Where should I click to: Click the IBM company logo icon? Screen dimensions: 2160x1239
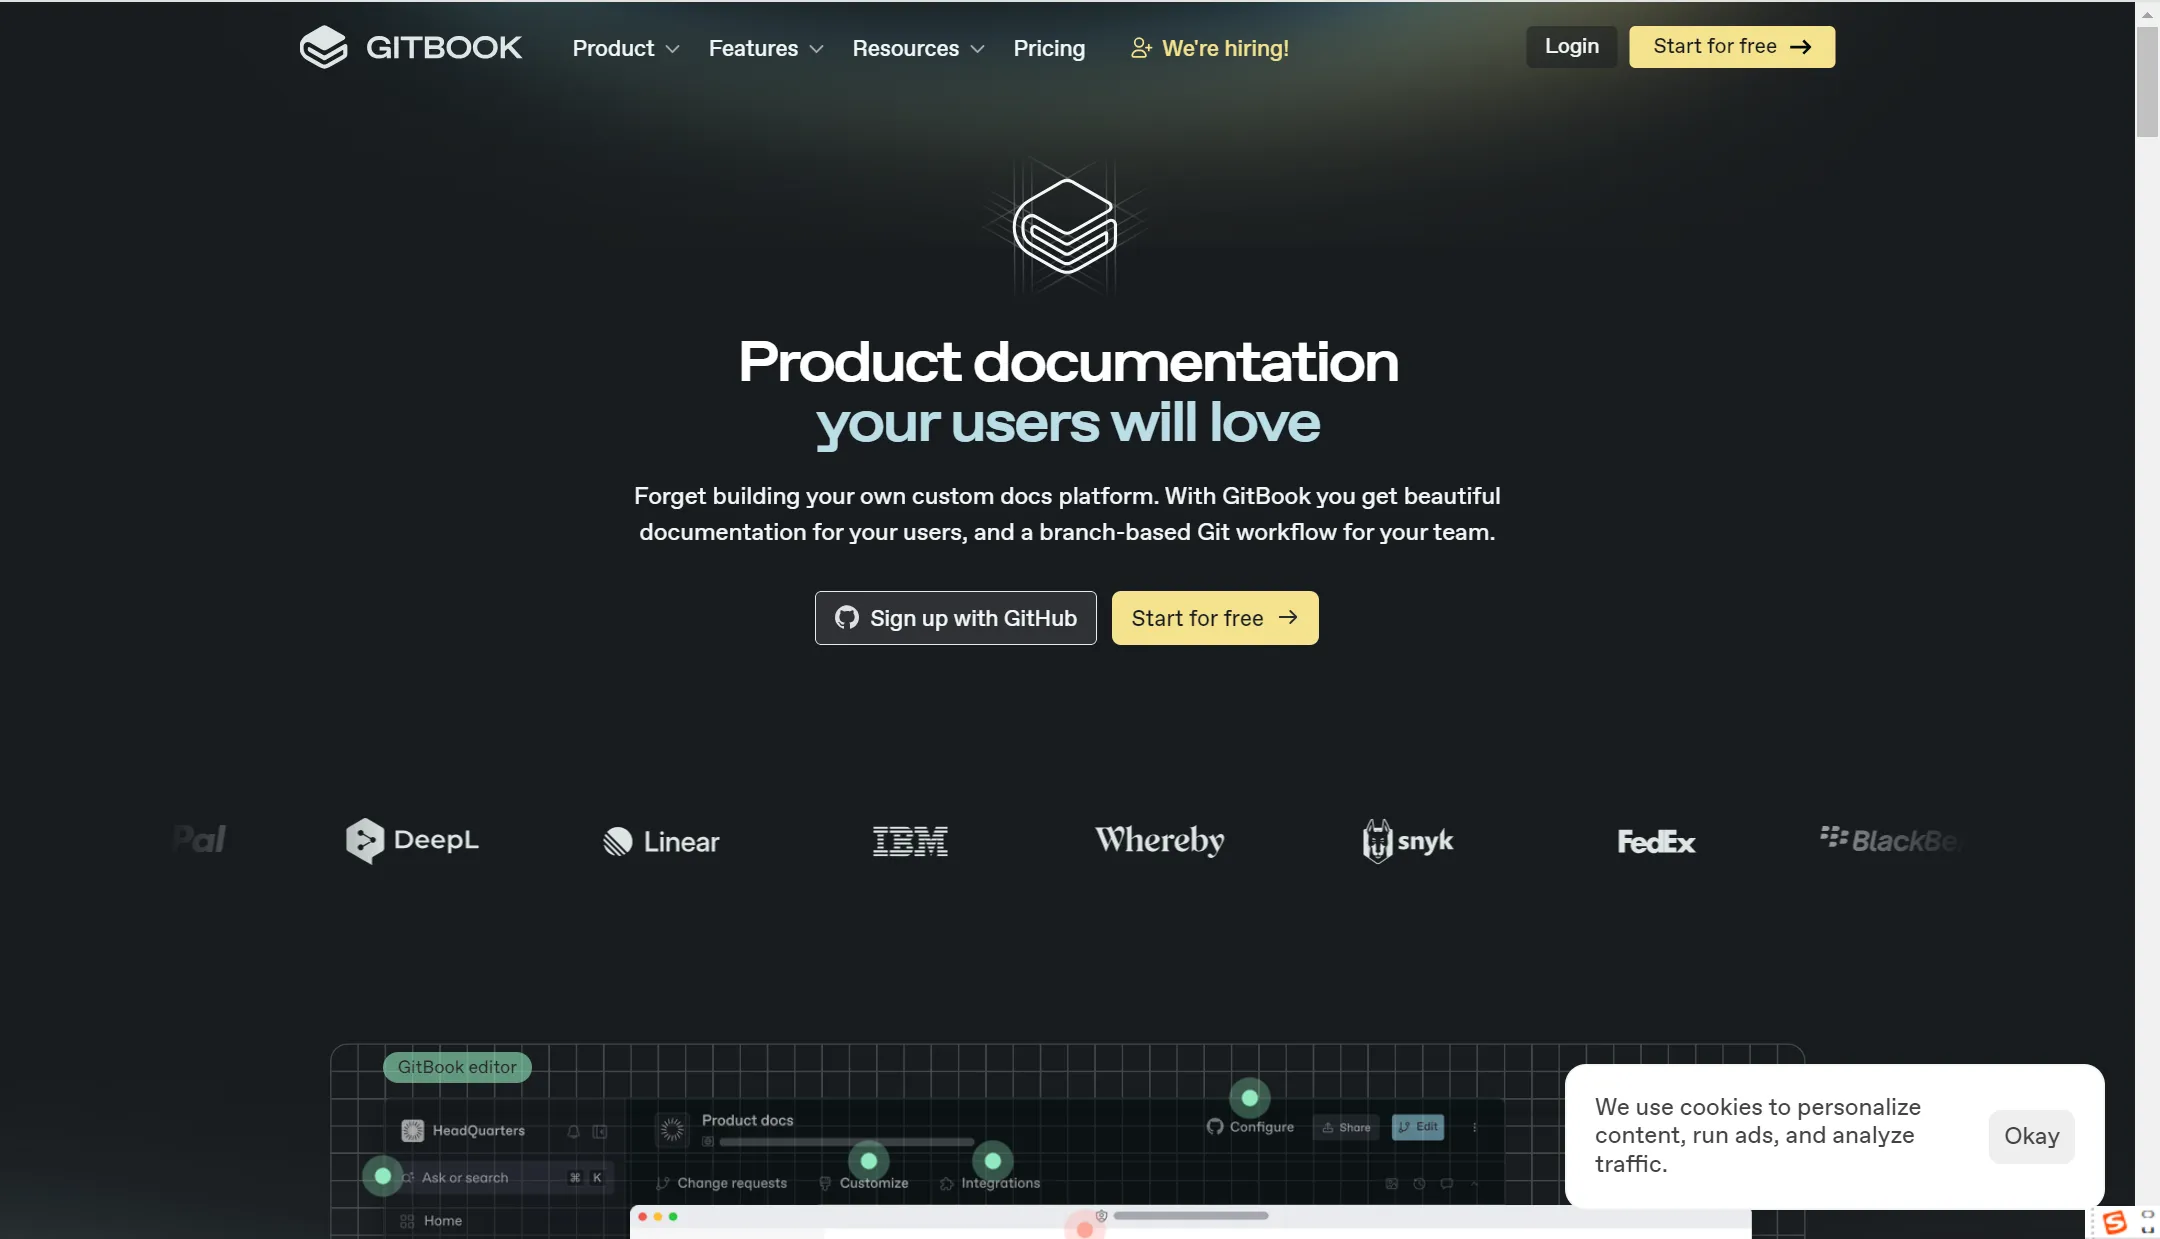coord(911,840)
